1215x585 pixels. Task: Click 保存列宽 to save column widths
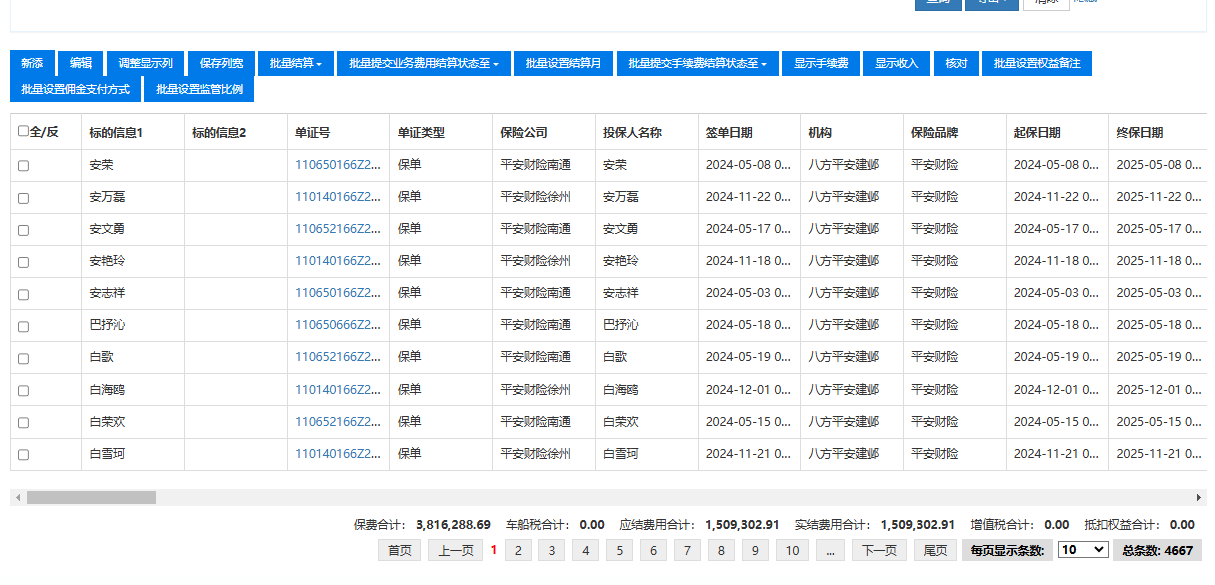(x=221, y=63)
